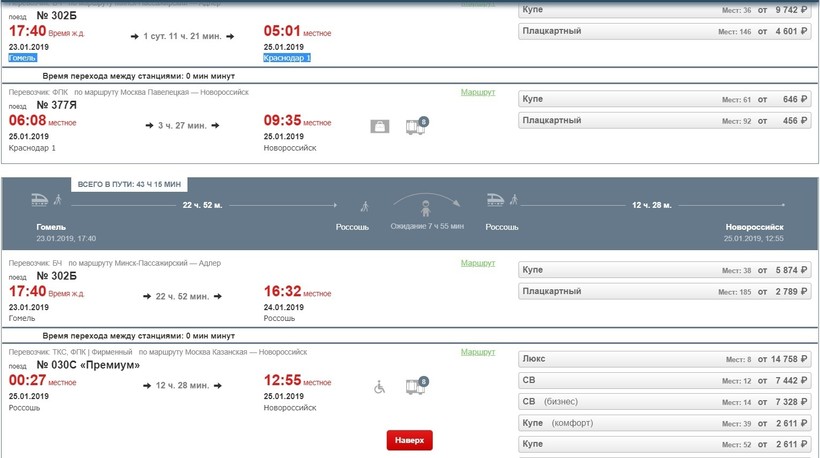Open Маршрут link for train 302Б to Россошь

tap(477, 263)
